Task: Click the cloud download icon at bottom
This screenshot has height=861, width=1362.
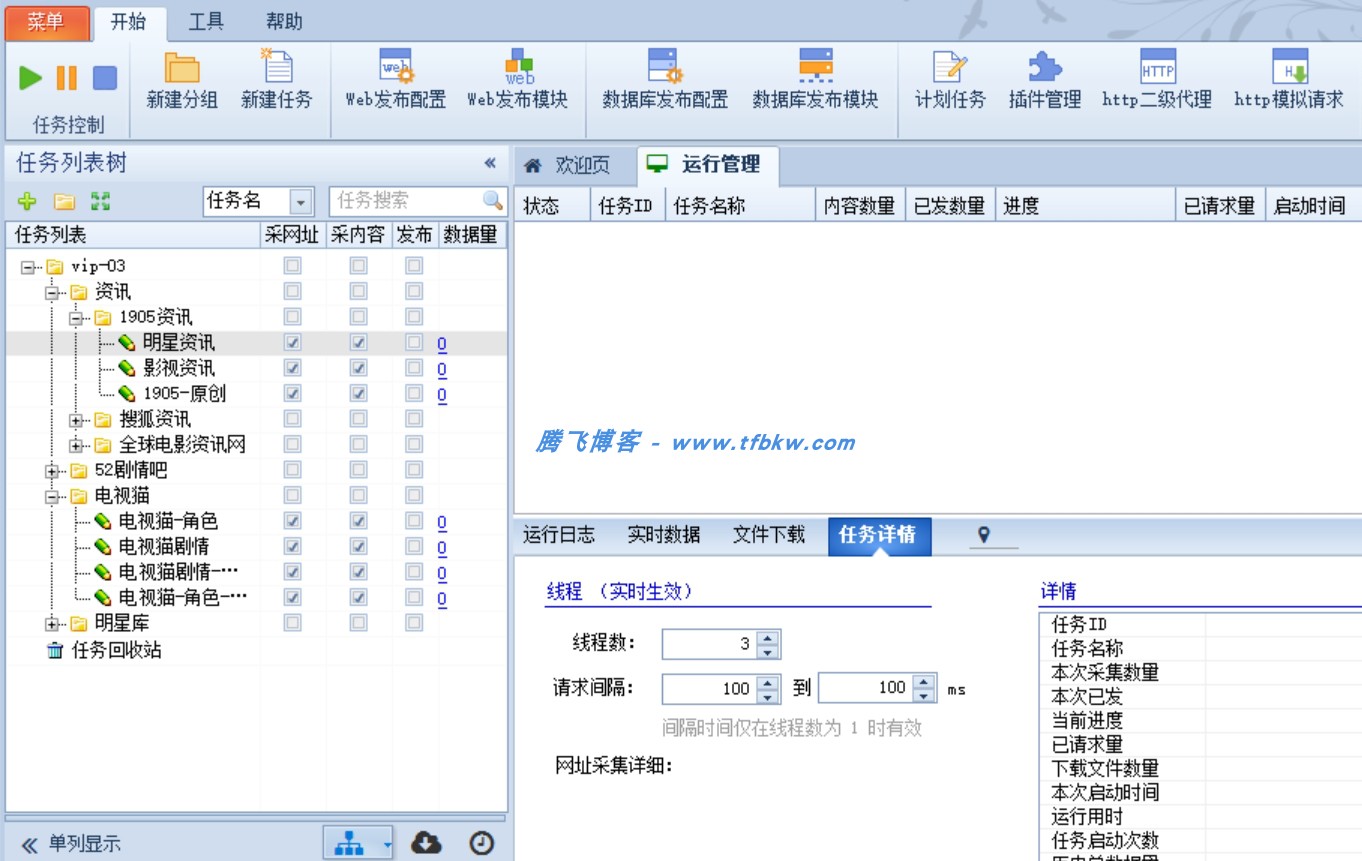Action: coord(427,843)
